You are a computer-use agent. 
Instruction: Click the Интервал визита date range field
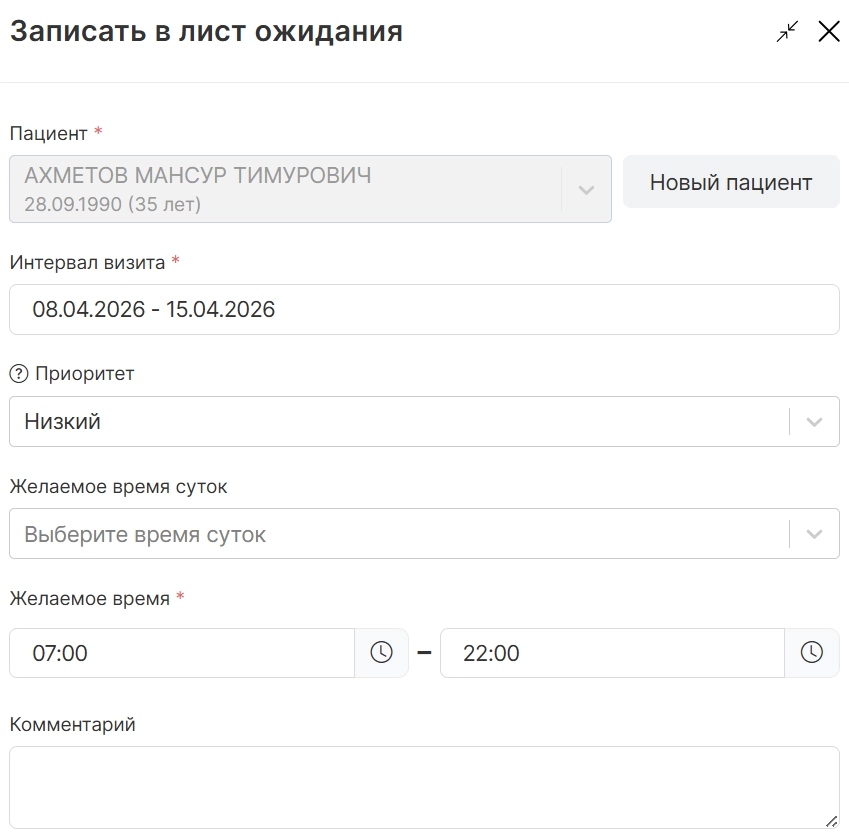[x=424, y=310]
